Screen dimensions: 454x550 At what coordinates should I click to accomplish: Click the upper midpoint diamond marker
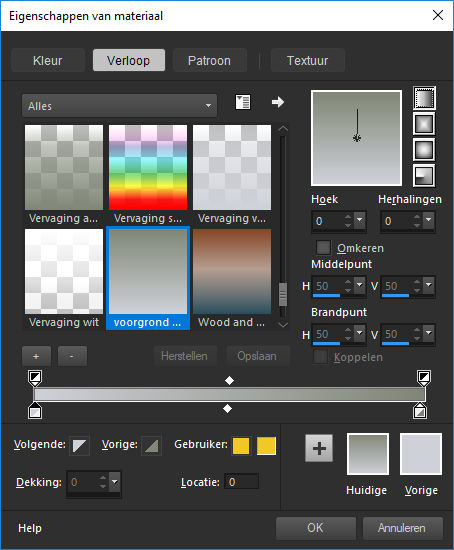point(229,381)
